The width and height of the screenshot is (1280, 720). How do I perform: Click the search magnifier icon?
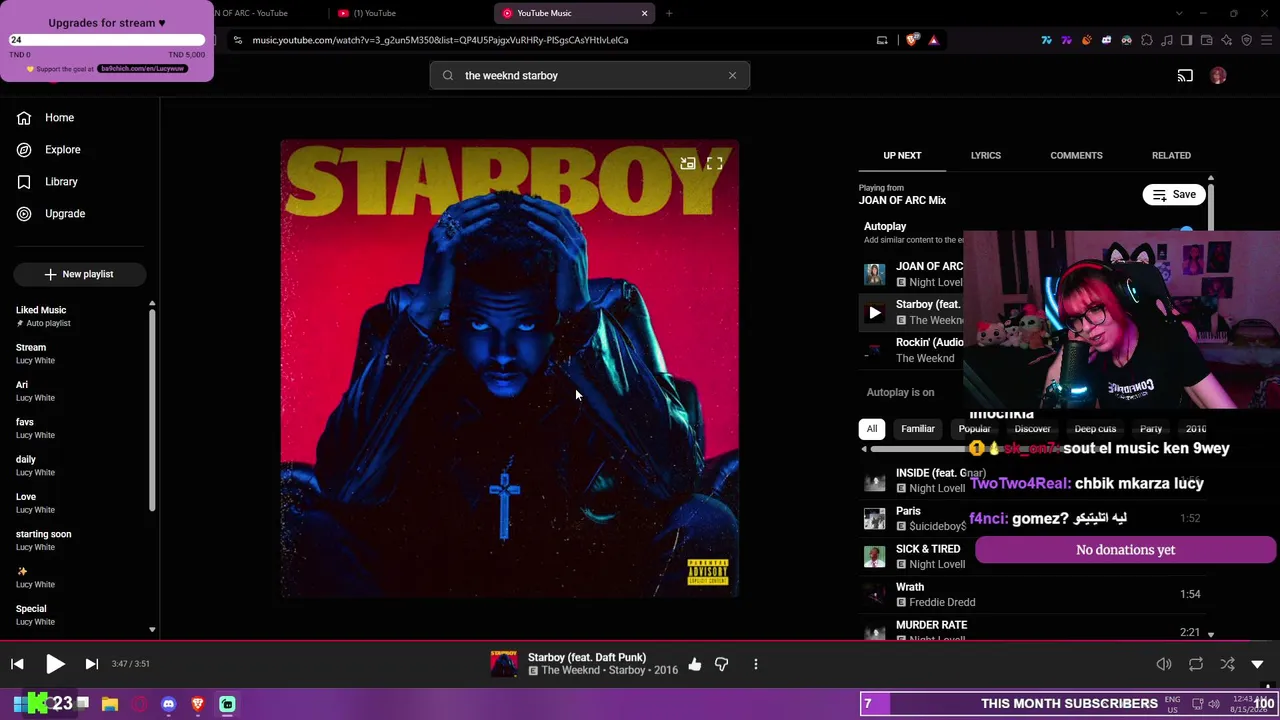point(448,75)
